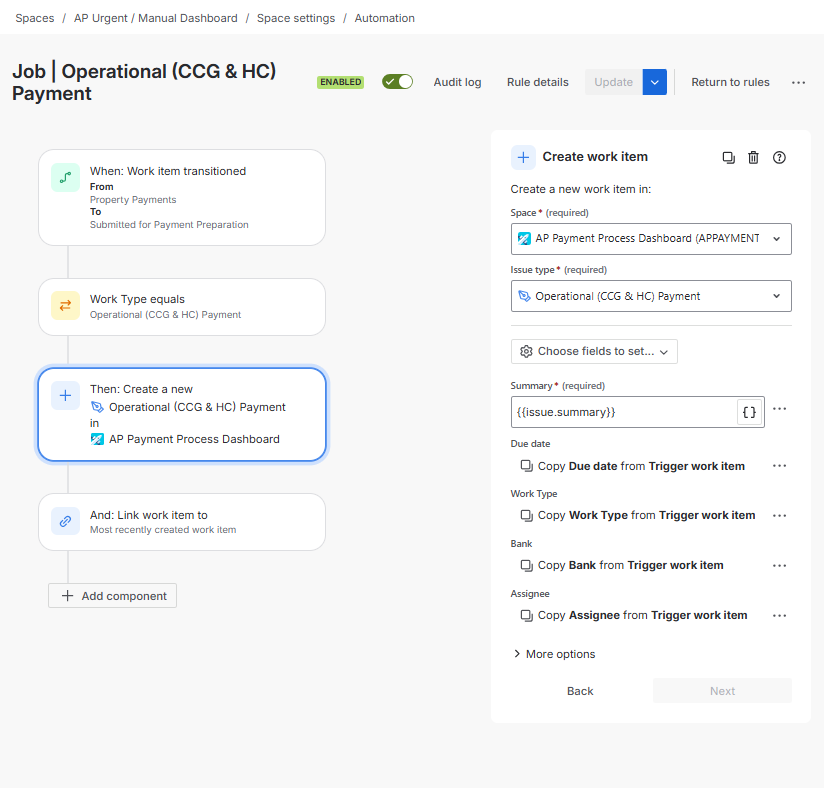Click the plus icon on Create a new action
Image resolution: width=824 pixels, height=788 pixels.
[66, 395]
